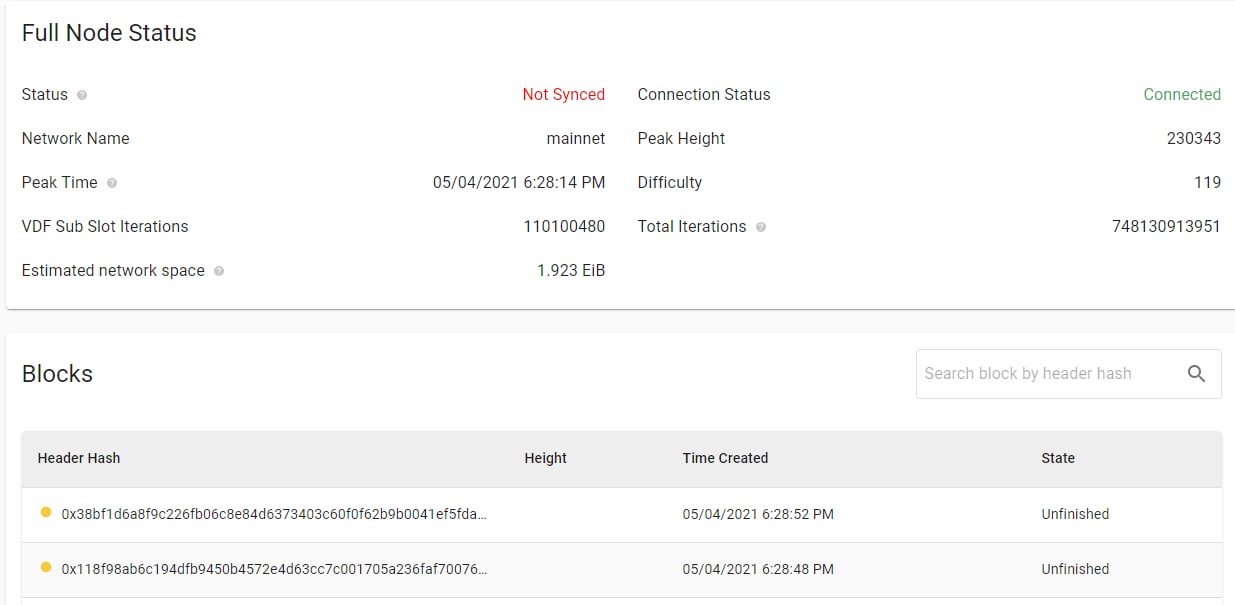Screen dimensions: 1235x605
Task: Click the Difficulty label
Action: coord(670,183)
